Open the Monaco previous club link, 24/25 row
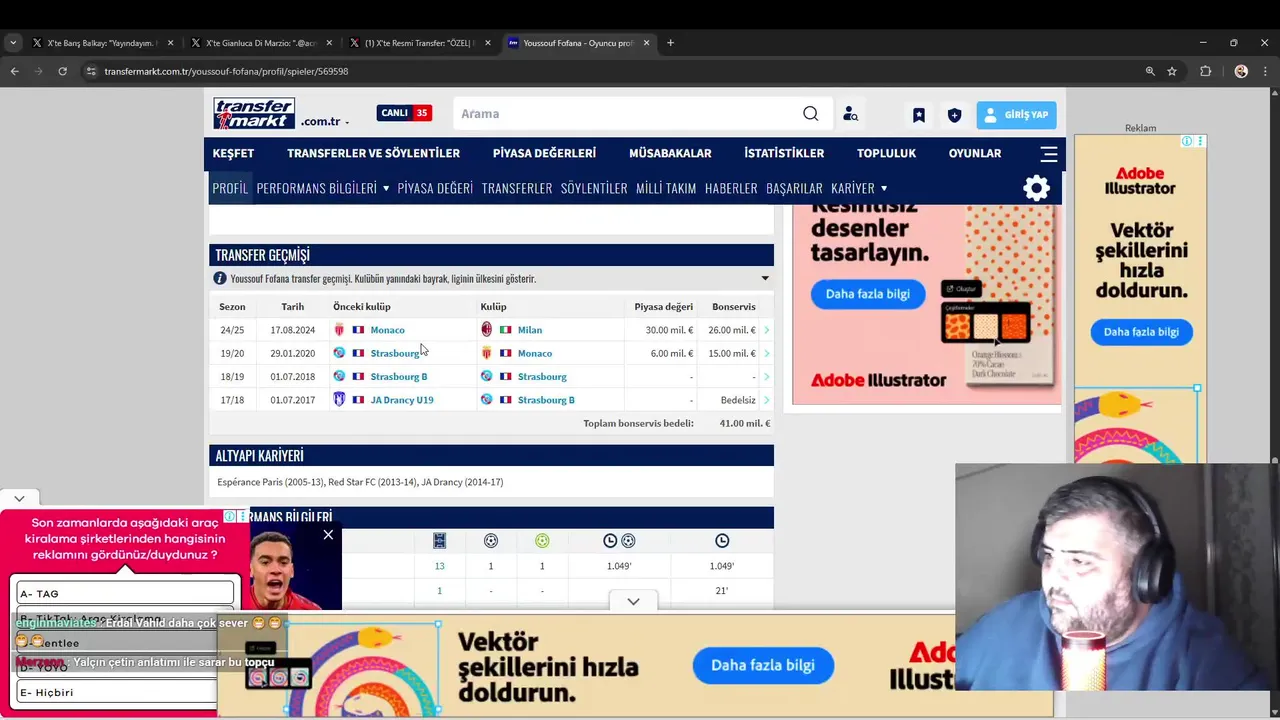Viewport: 1280px width, 720px height. click(x=387, y=330)
